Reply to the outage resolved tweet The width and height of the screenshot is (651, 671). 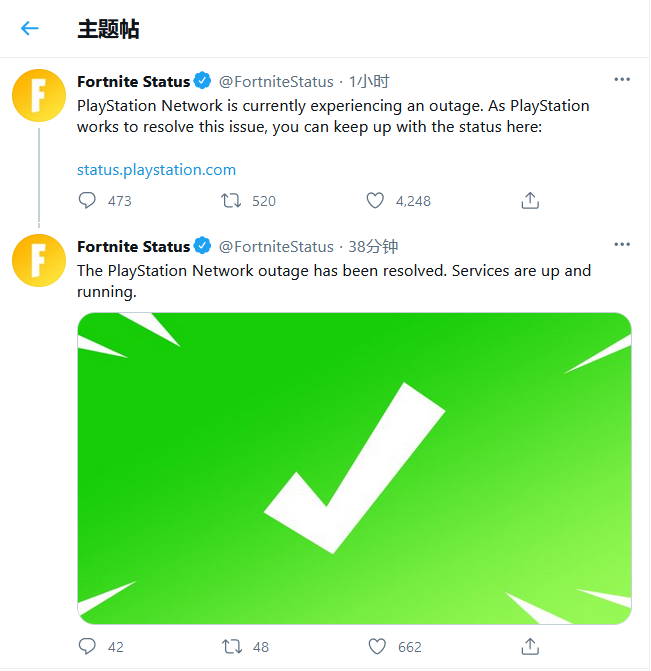point(87,646)
